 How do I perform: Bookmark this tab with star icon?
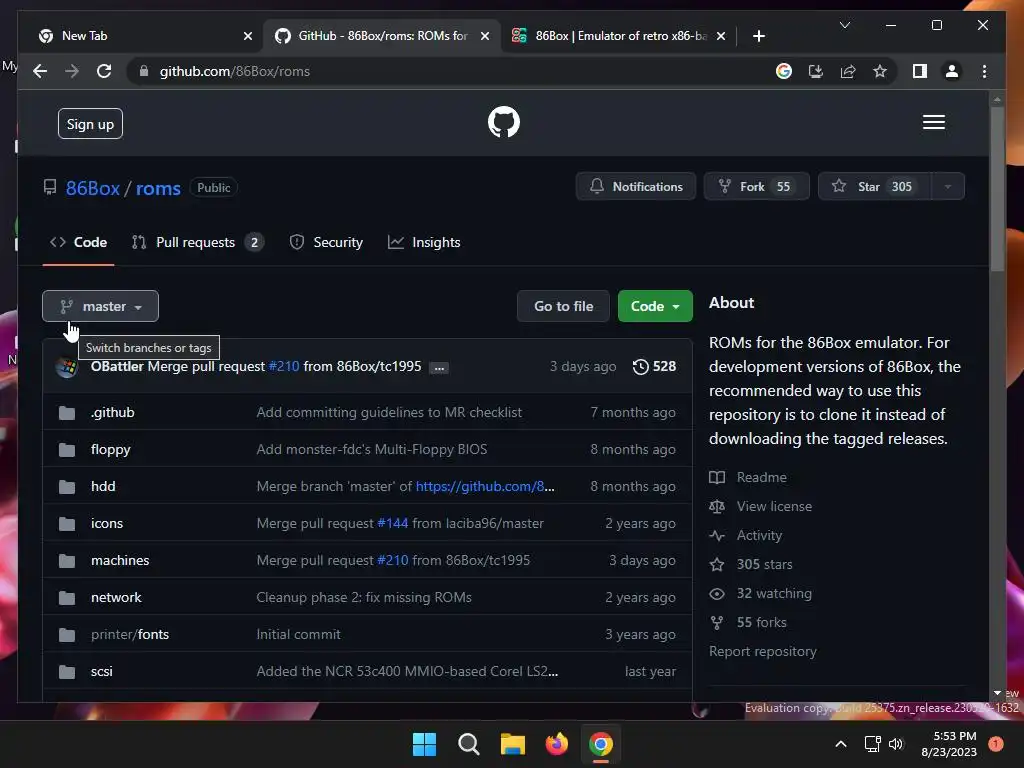coord(880,71)
